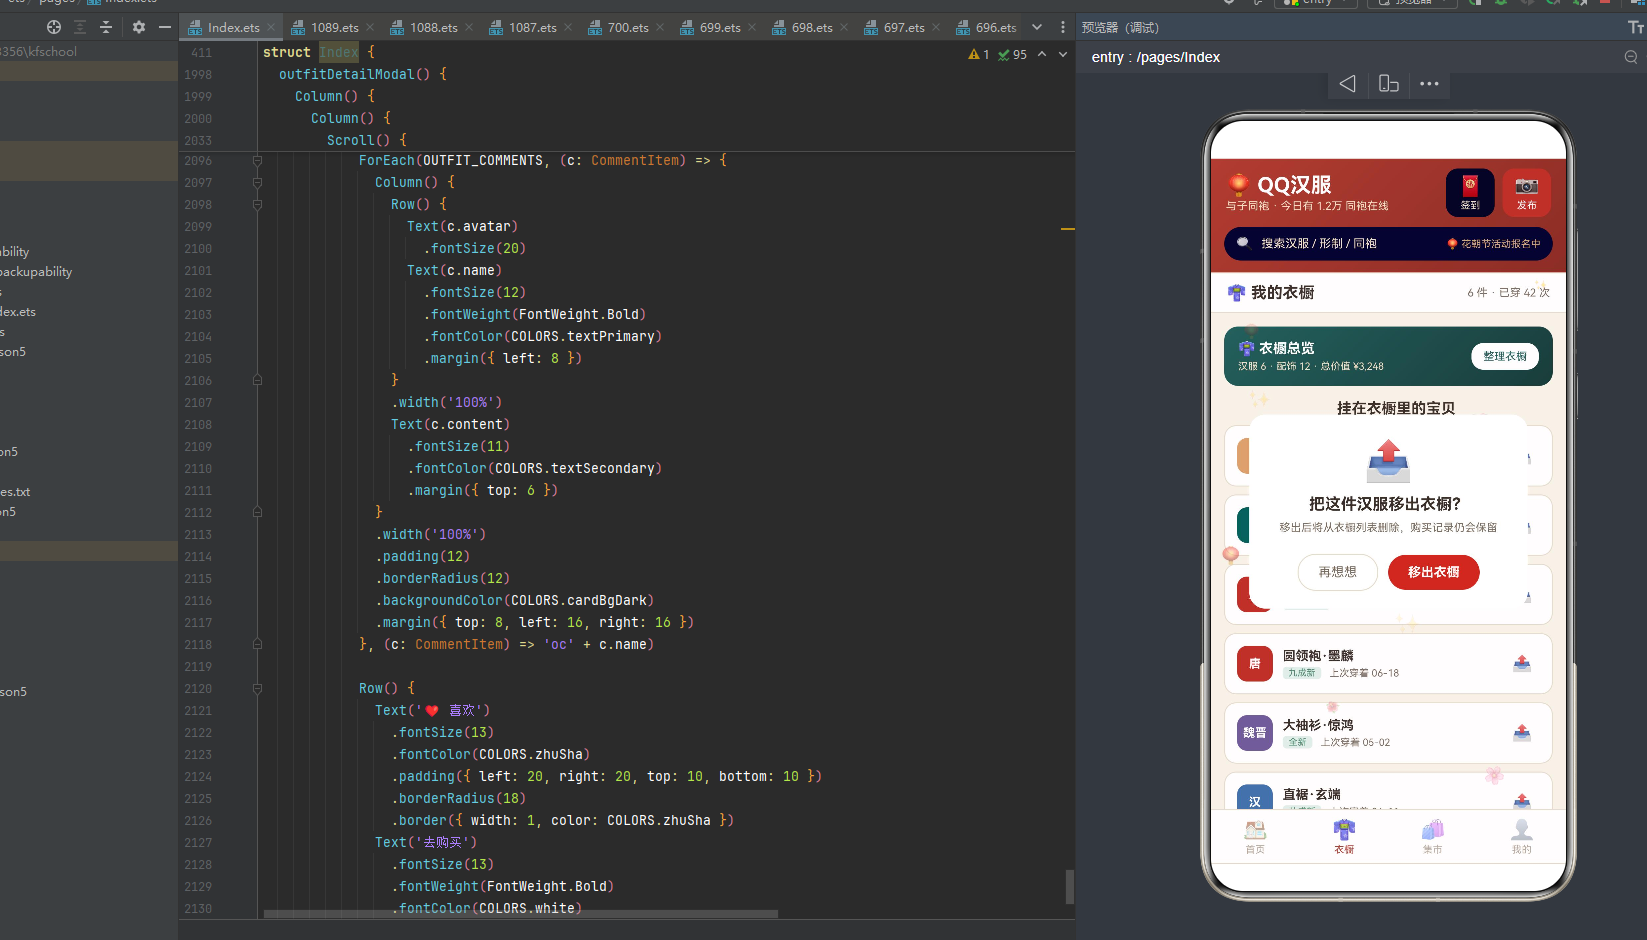The image size is (1647, 940).
Task: Close the Index.ets tab
Action: [270, 28]
